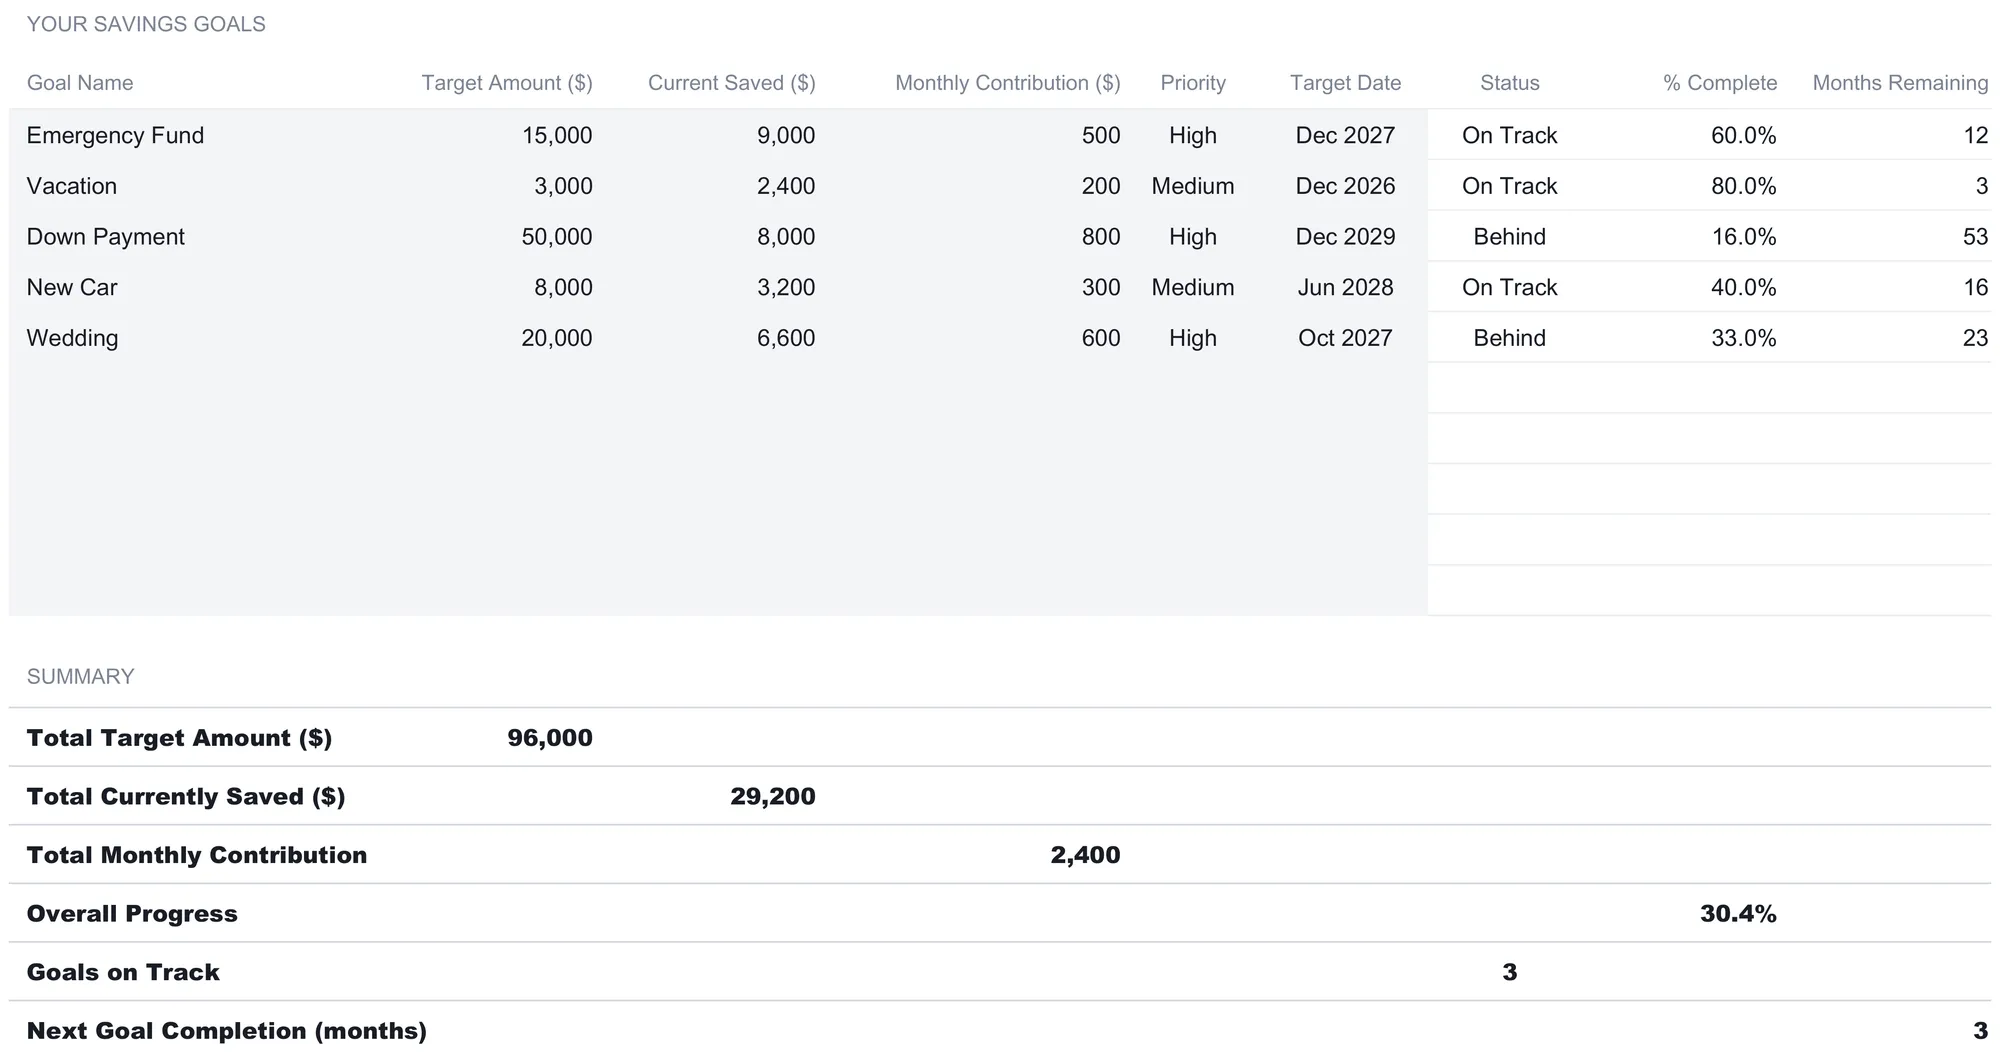Click the Goal Name column header

pyautogui.click(x=80, y=83)
